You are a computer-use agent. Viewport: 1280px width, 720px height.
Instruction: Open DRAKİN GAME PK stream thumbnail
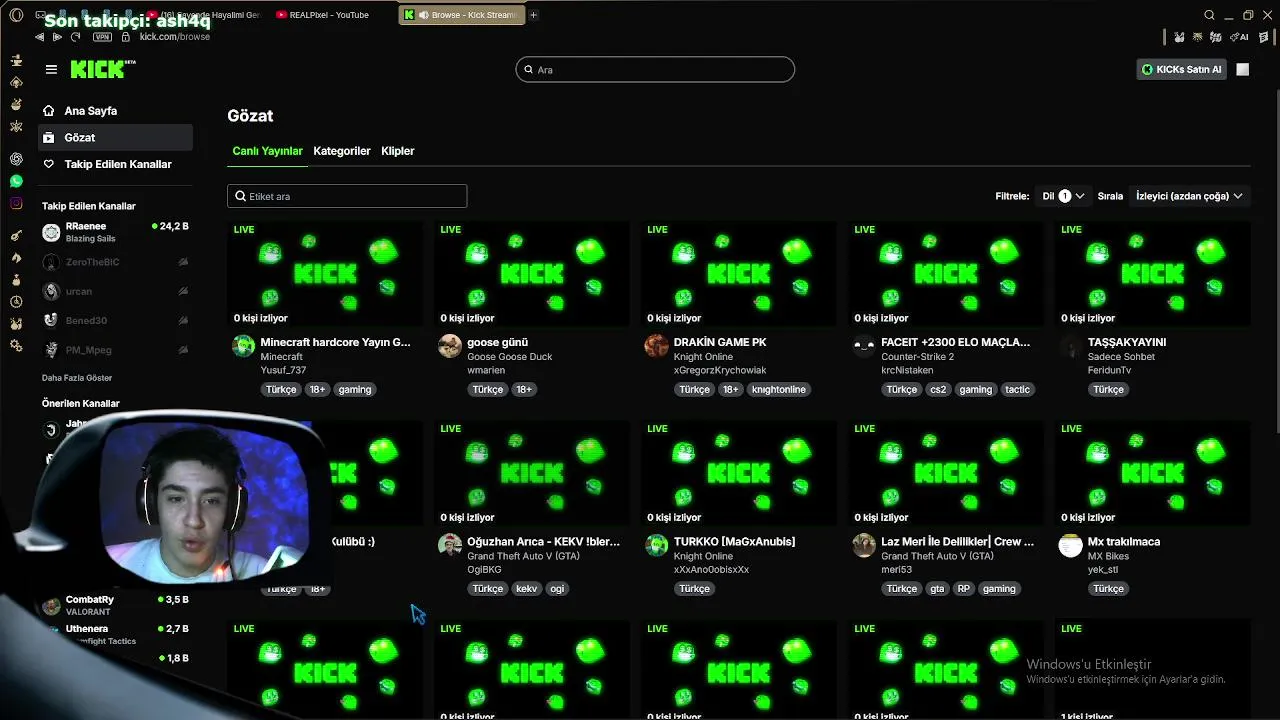click(x=738, y=273)
